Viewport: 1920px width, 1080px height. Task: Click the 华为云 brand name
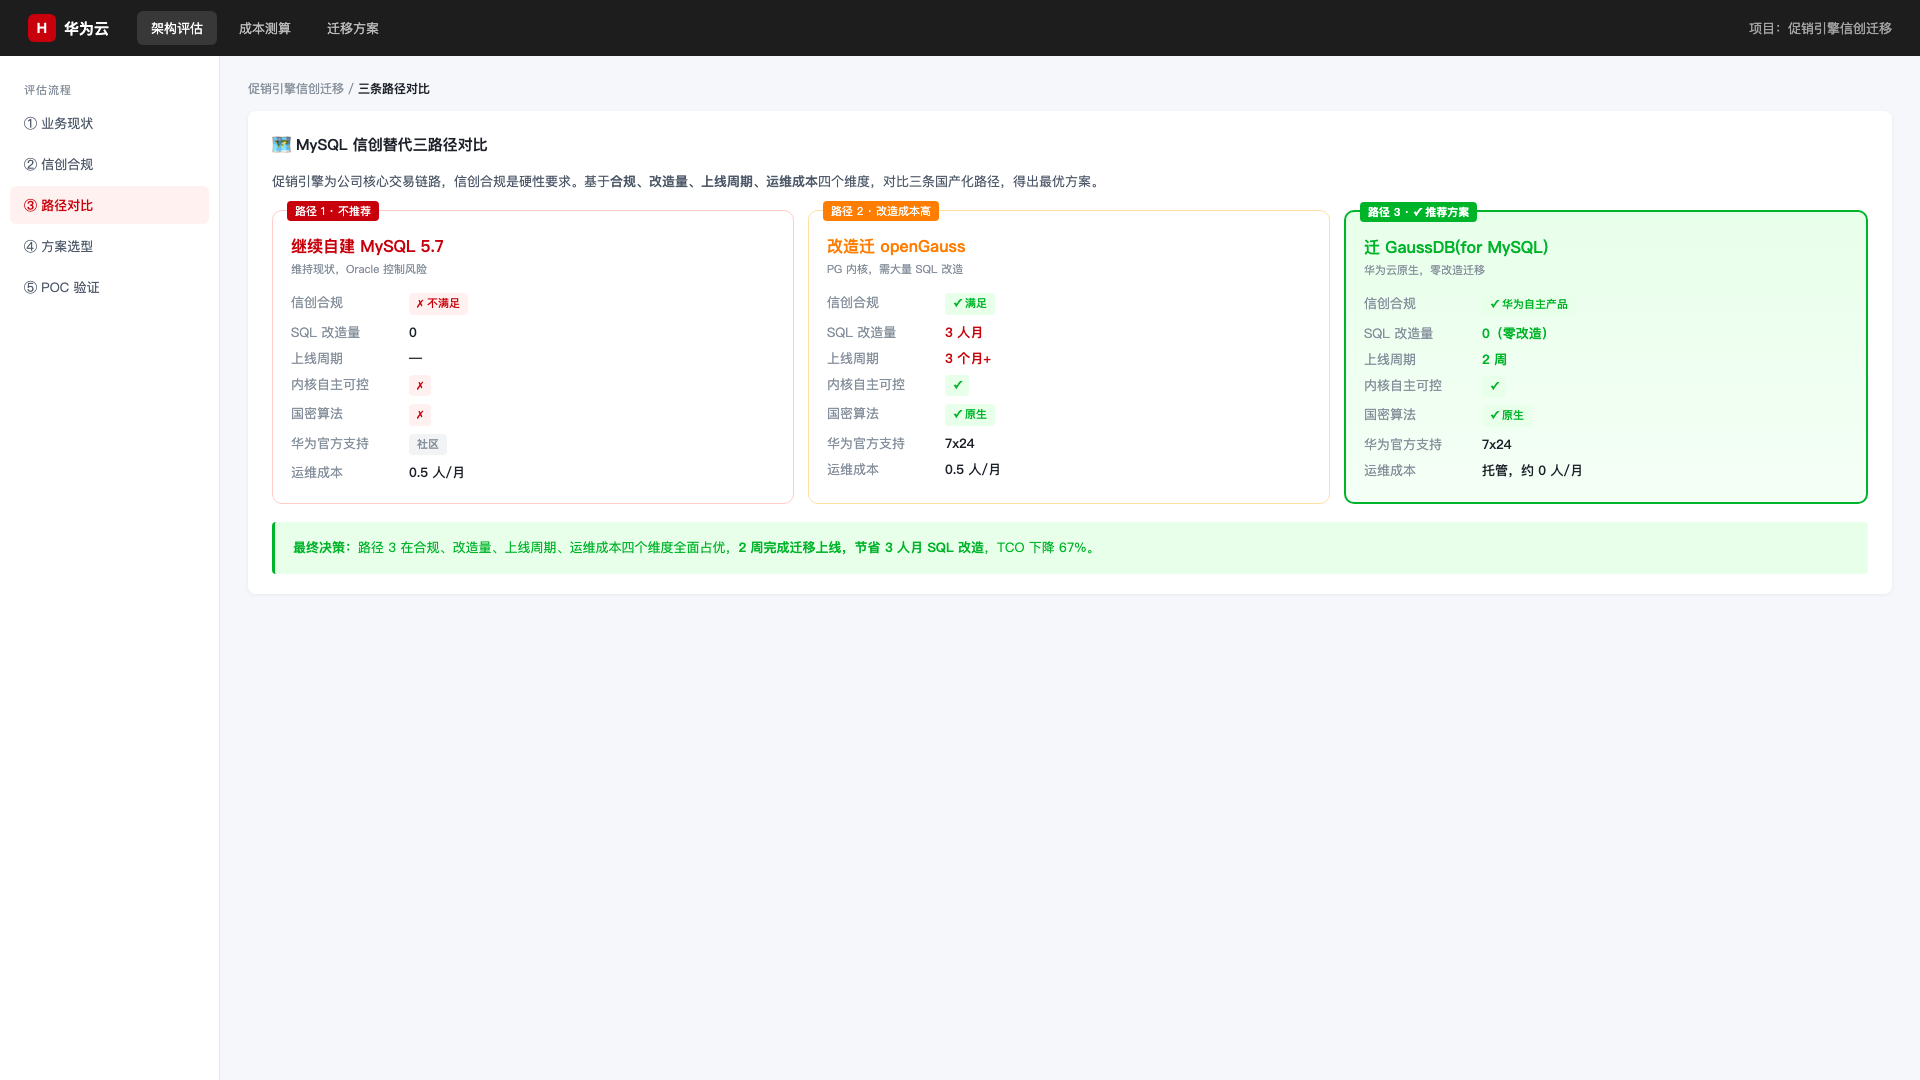[86, 28]
